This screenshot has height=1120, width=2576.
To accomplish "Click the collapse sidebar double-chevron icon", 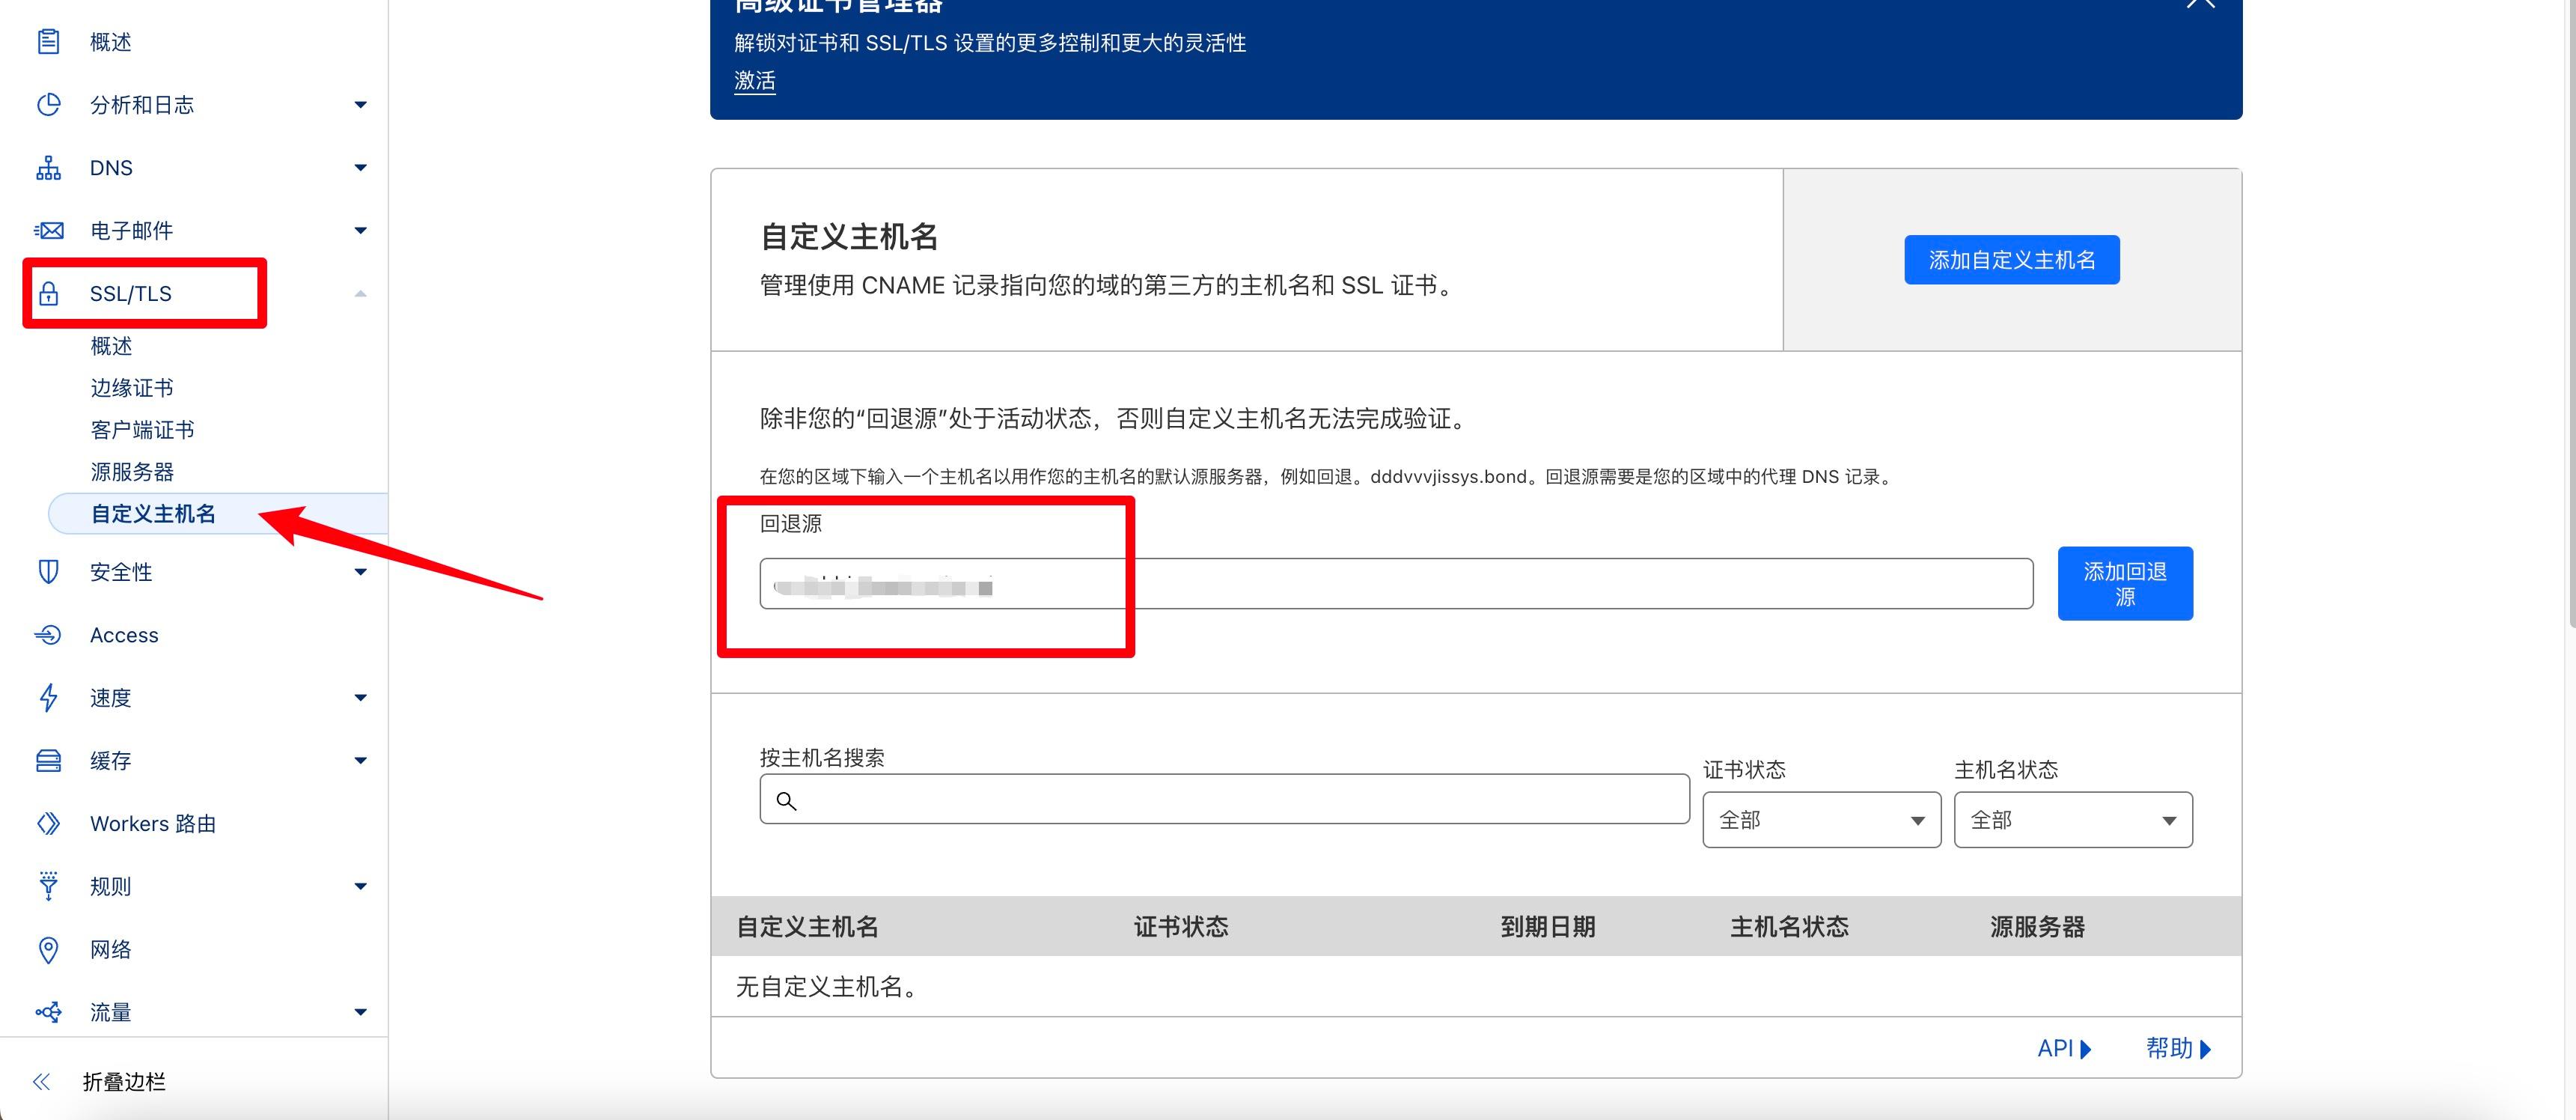I will tap(41, 1081).
